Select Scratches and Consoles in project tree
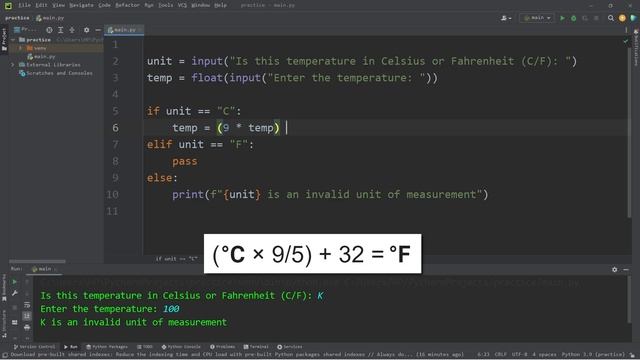 point(56,73)
